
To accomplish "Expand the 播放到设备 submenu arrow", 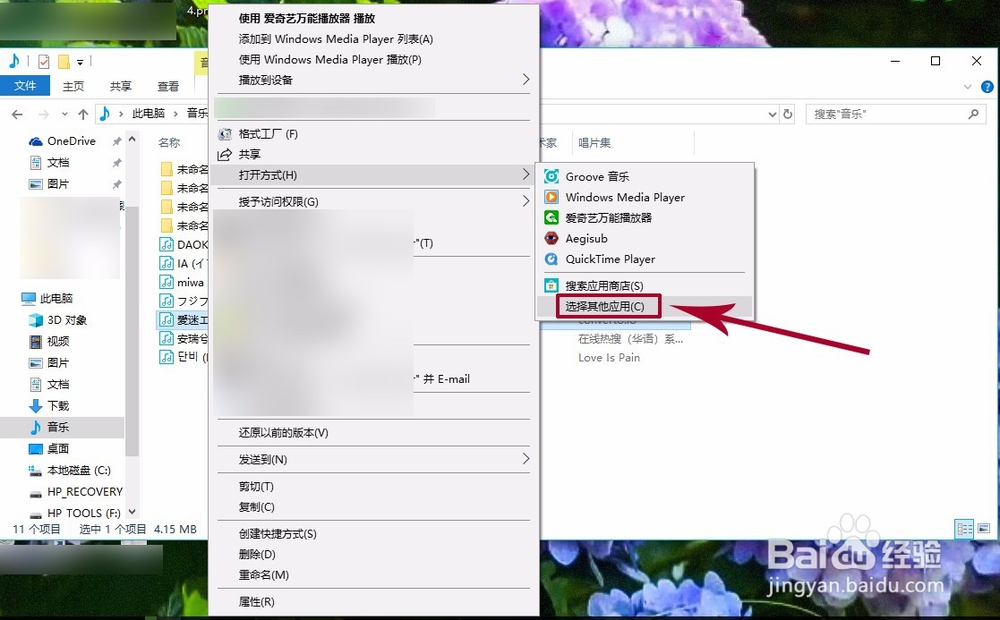I will 526,79.
